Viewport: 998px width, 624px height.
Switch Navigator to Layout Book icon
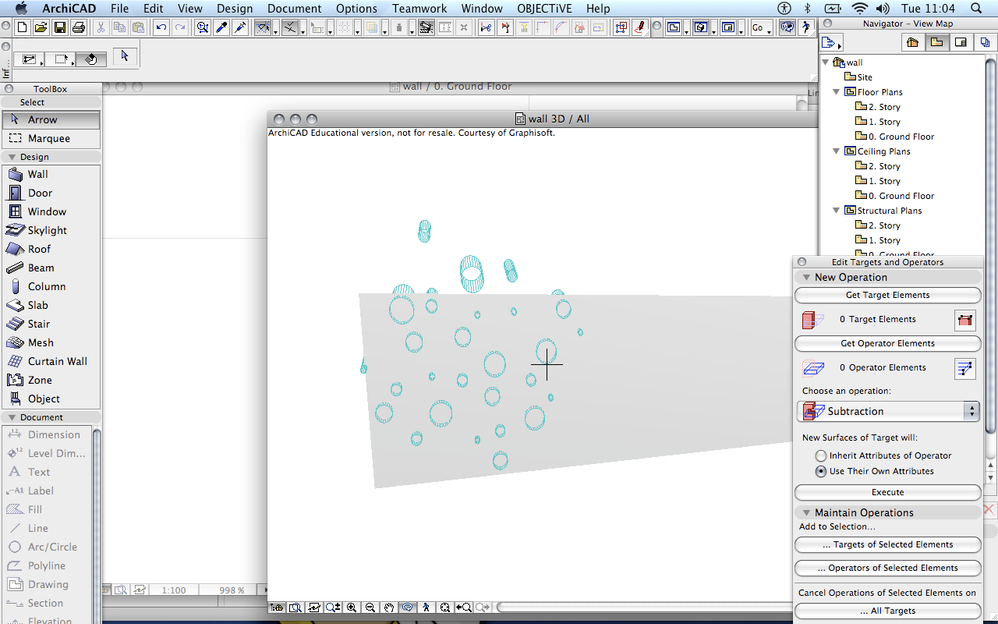click(x=961, y=42)
